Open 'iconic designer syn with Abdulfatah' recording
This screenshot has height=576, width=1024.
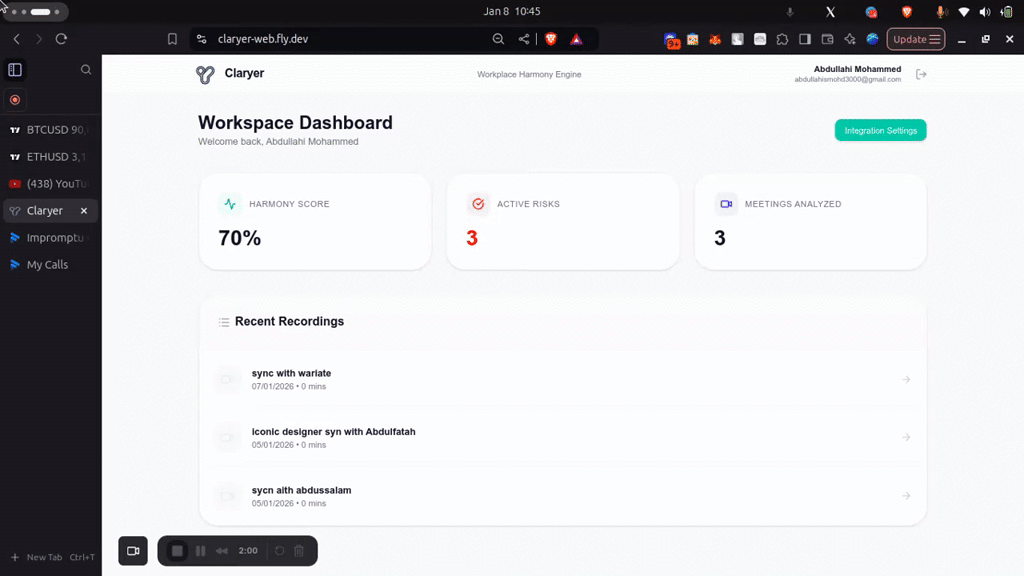click(562, 438)
